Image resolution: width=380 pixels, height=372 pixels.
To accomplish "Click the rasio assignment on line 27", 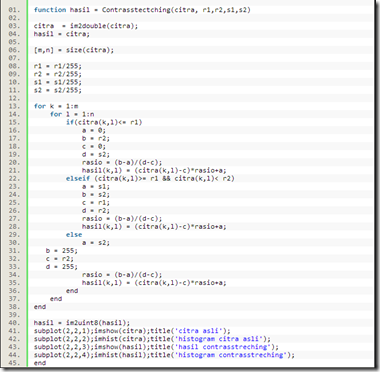I will coord(122,218).
